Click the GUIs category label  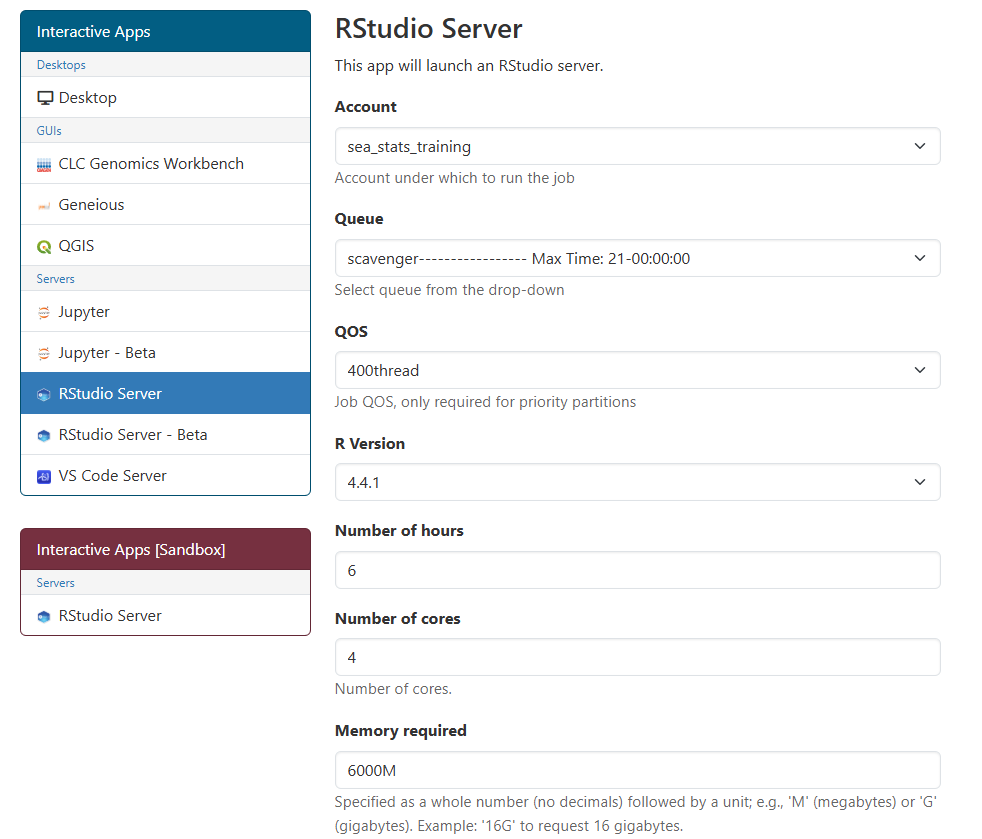tap(49, 130)
